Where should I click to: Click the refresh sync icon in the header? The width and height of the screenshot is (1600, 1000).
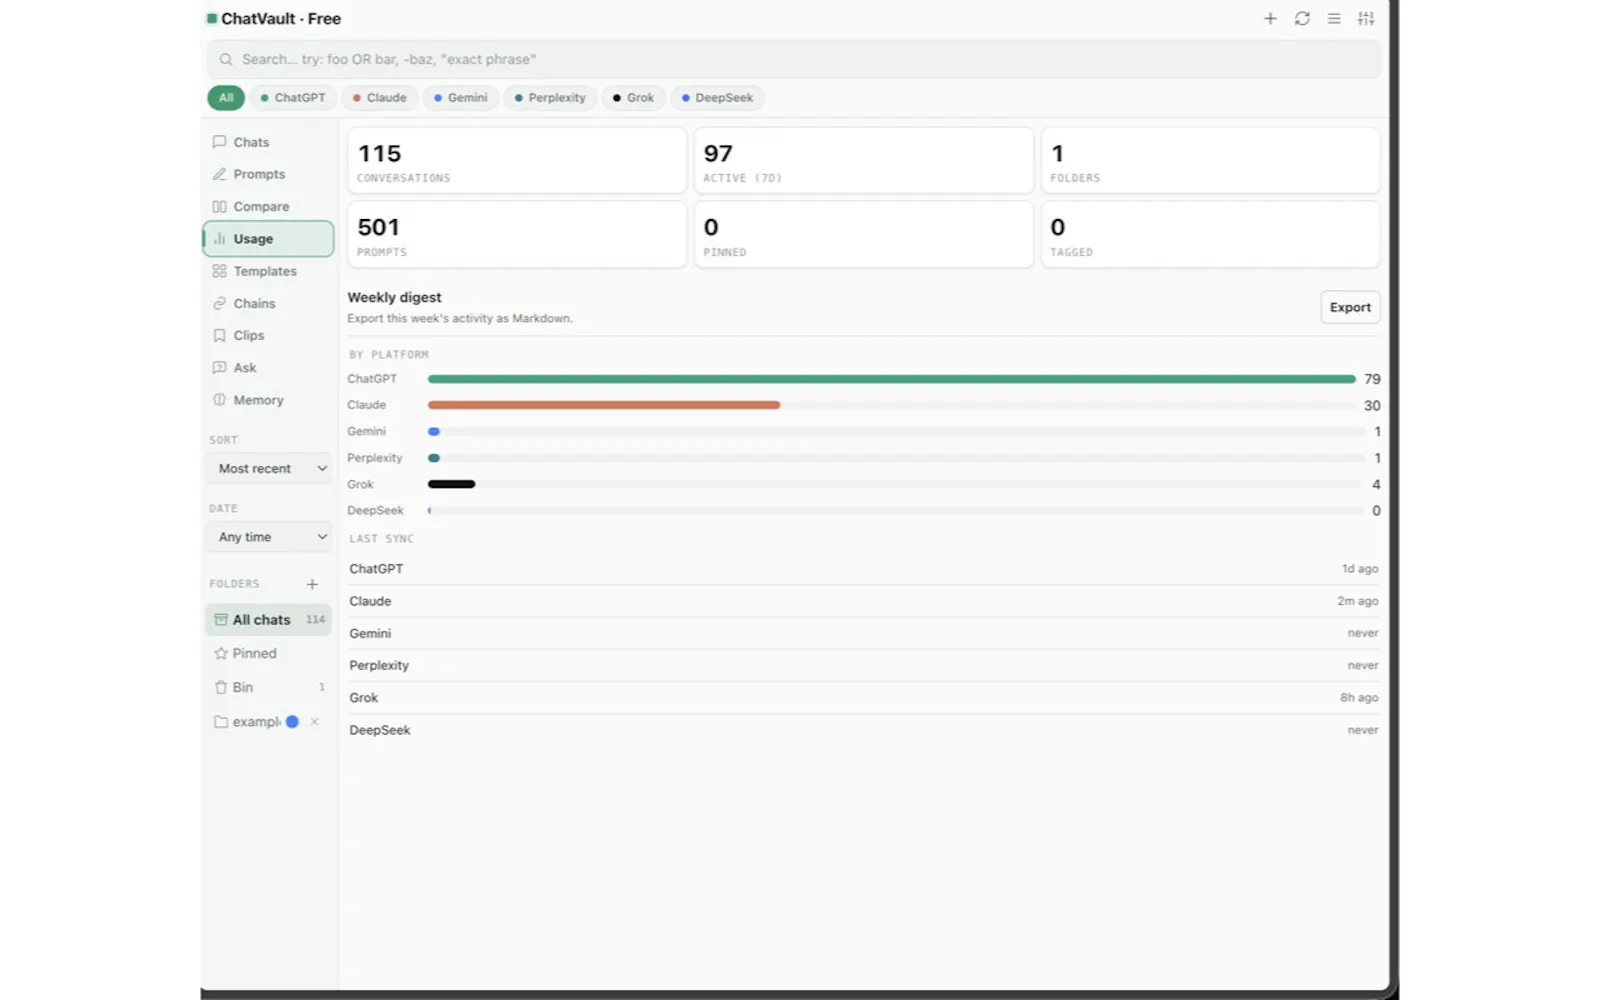coord(1302,19)
